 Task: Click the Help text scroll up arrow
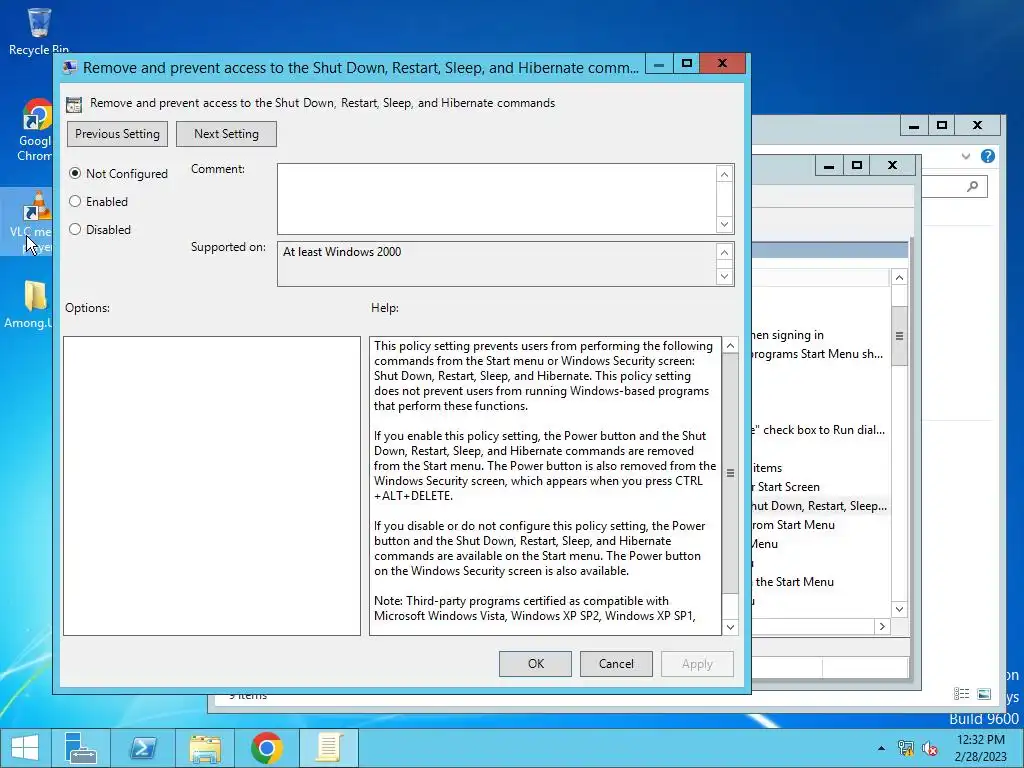pos(730,345)
